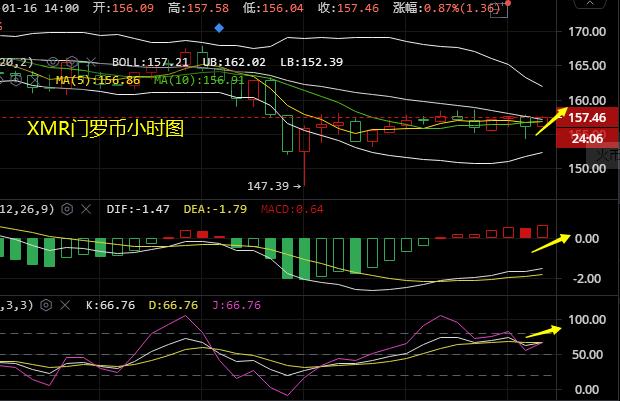Remove the MACD indicator with X
Image resolution: width=620 pixels, height=401 pixels.
click(x=86, y=209)
